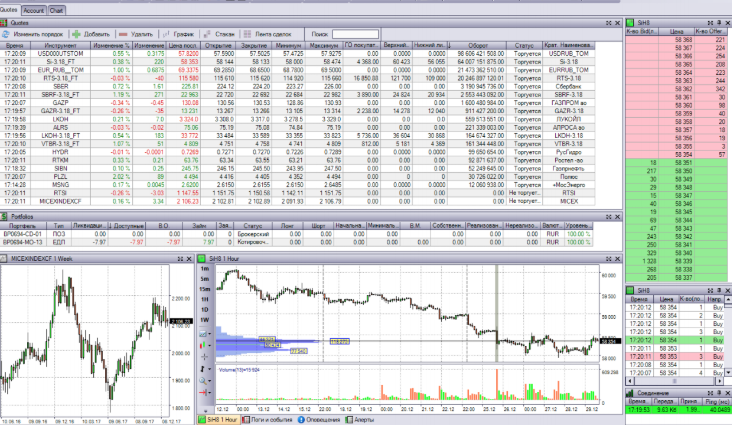The width and height of the screenshot is (732, 425).
Task: Open the Логи и события tab
Action: tap(267, 419)
